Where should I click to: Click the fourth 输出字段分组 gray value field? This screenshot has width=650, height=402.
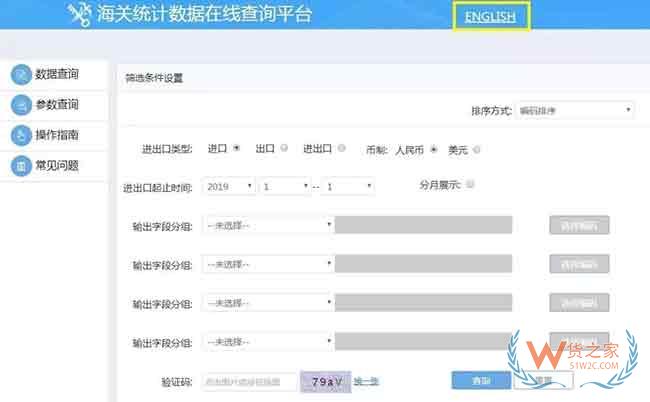click(423, 341)
